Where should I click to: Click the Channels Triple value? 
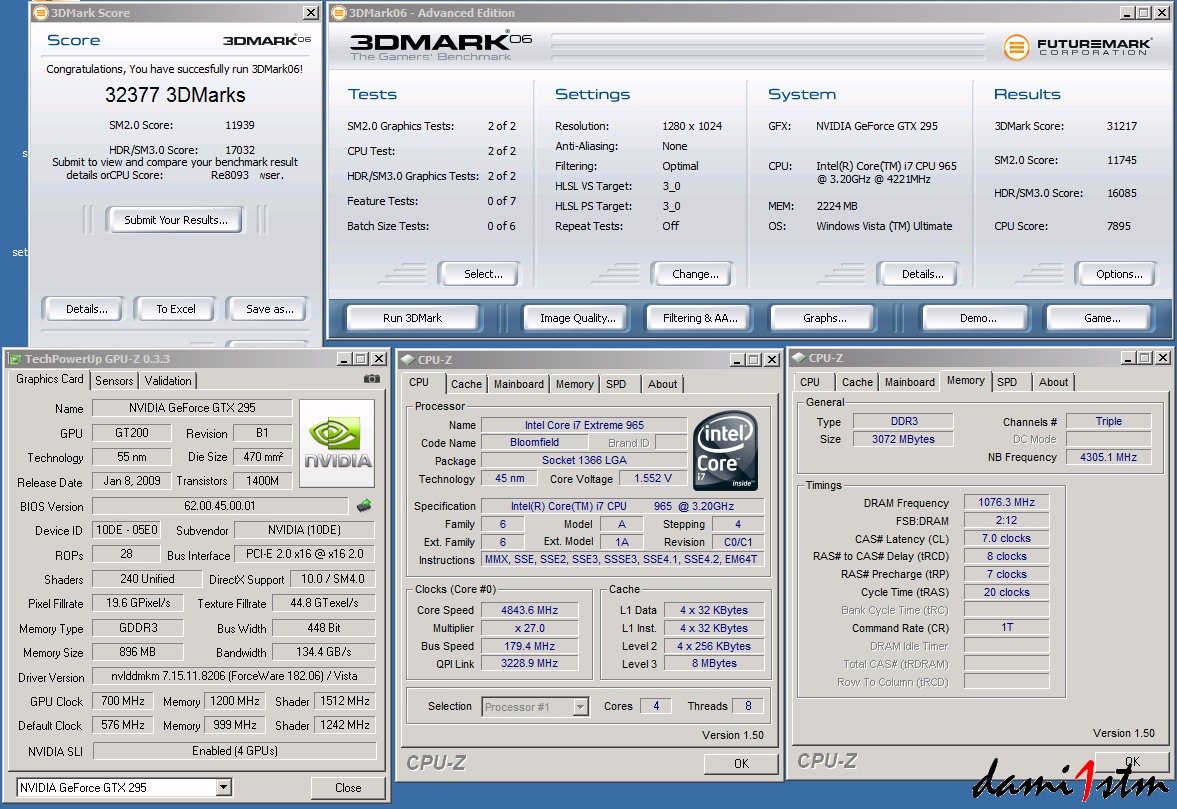[x=1108, y=421]
